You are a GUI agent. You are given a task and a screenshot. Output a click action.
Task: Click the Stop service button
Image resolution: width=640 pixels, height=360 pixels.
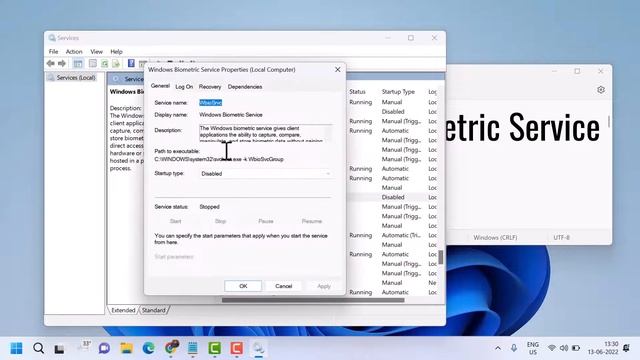(x=220, y=221)
